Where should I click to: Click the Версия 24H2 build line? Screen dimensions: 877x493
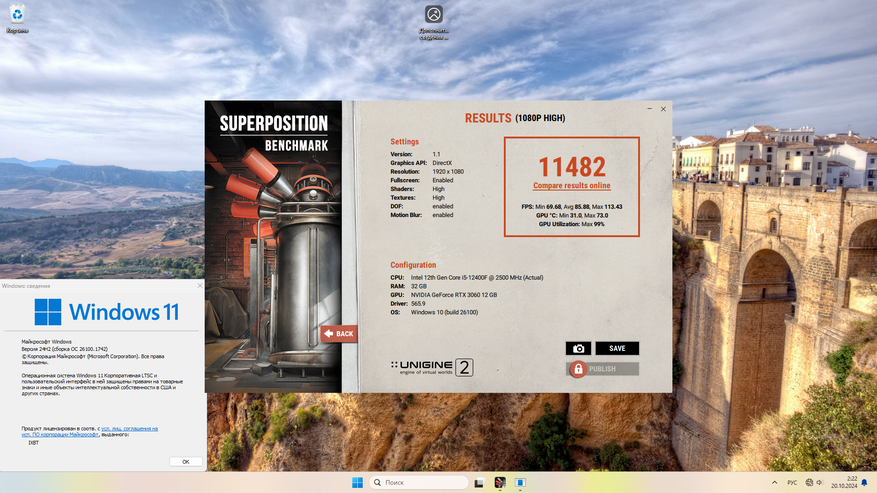[64, 349]
